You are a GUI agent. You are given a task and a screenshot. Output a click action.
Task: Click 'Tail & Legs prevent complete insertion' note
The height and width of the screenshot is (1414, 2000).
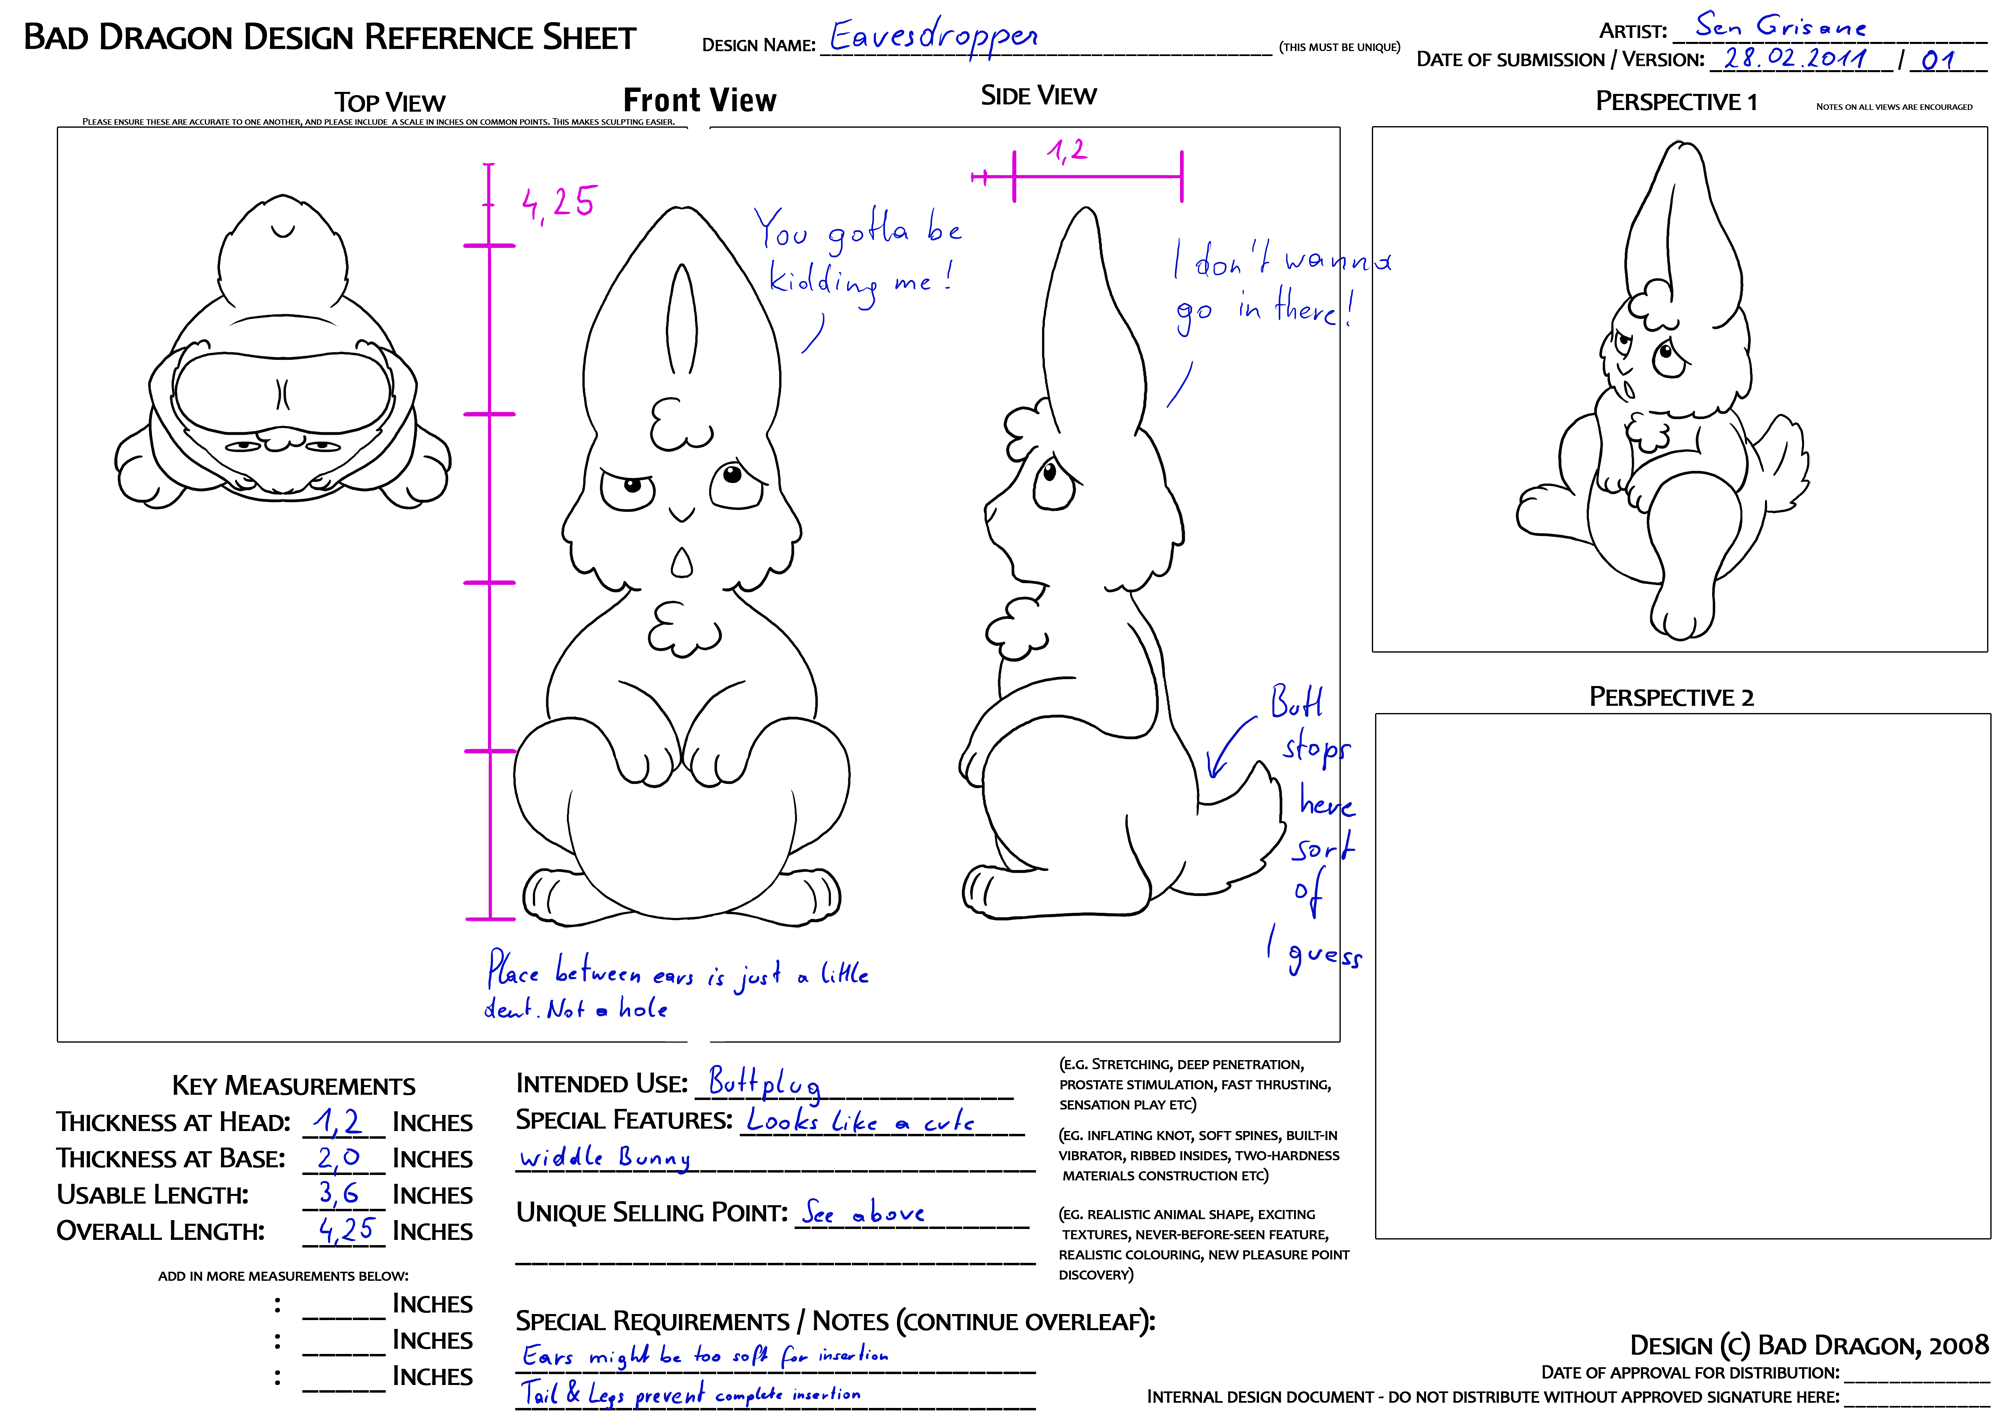click(691, 1393)
